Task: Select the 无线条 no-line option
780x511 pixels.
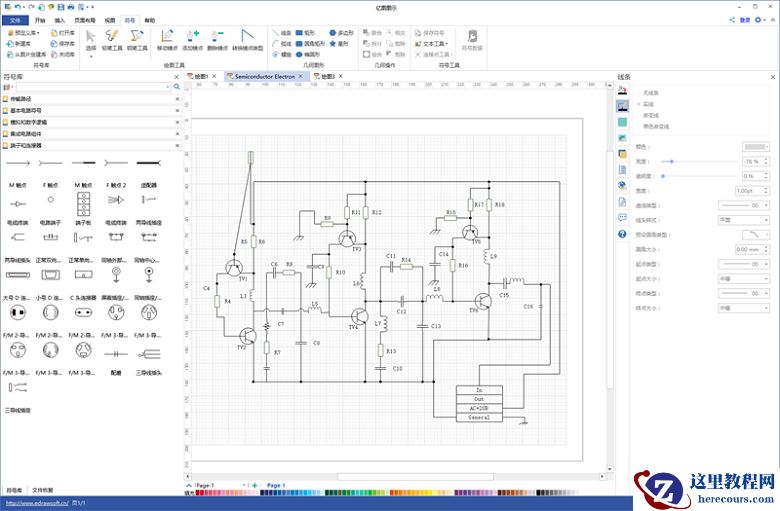Action: tap(652, 93)
